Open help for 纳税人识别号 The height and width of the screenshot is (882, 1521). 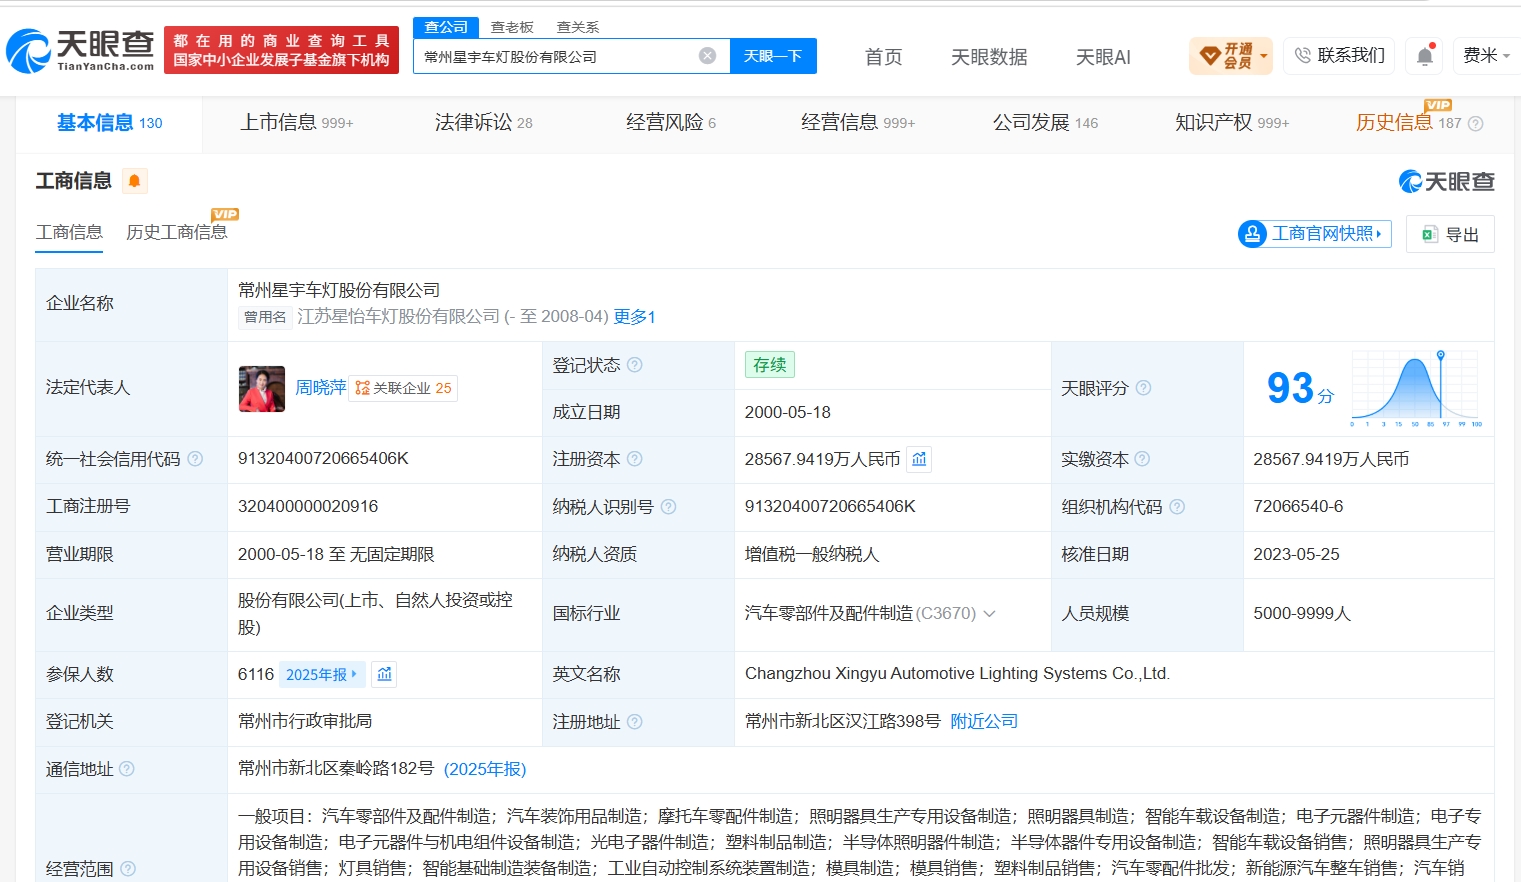coord(668,507)
